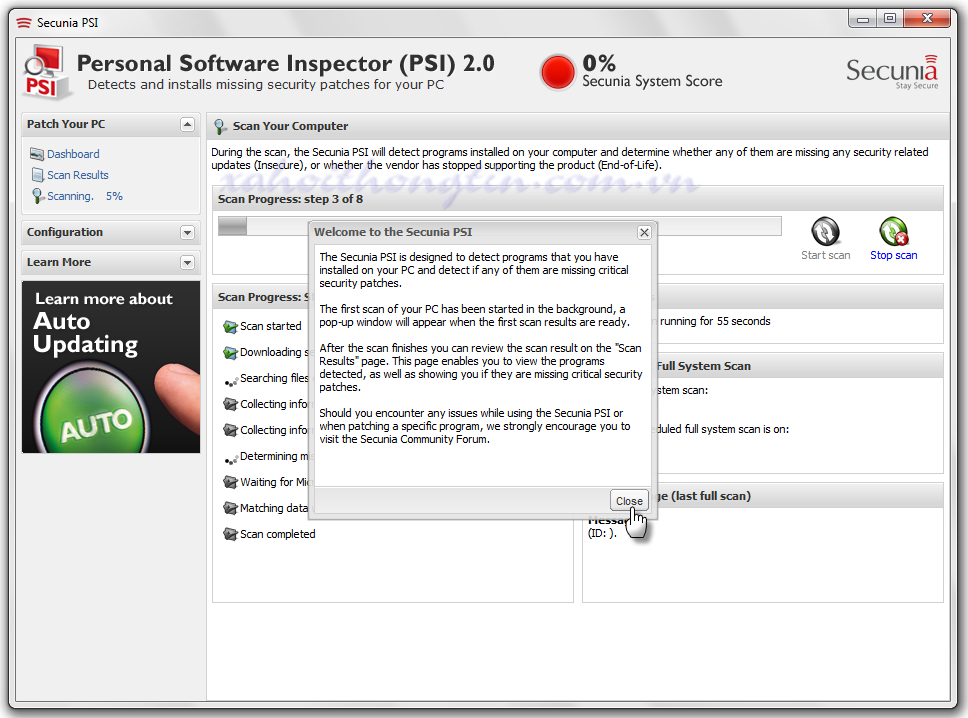968x718 pixels.
Task: Open the Scan Results page
Action: pyautogui.click(x=78, y=175)
